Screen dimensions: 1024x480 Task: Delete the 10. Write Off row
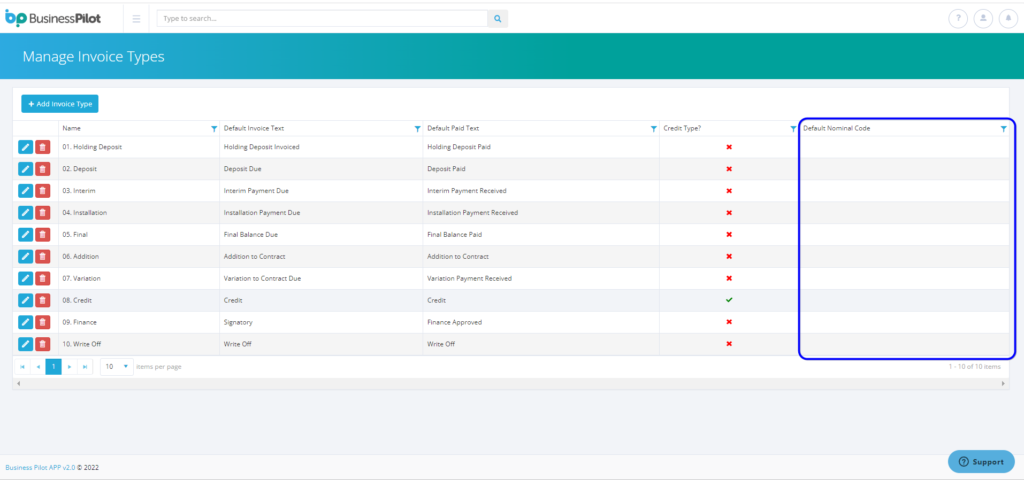pyautogui.click(x=43, y=344)
